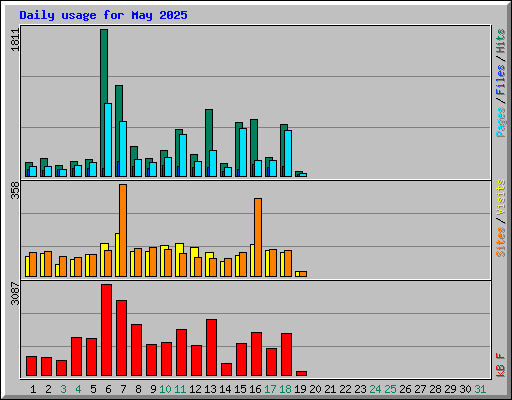
Task: Click day 21 on the x-axis
Action: pyautogui.click(x=330, y=389)
